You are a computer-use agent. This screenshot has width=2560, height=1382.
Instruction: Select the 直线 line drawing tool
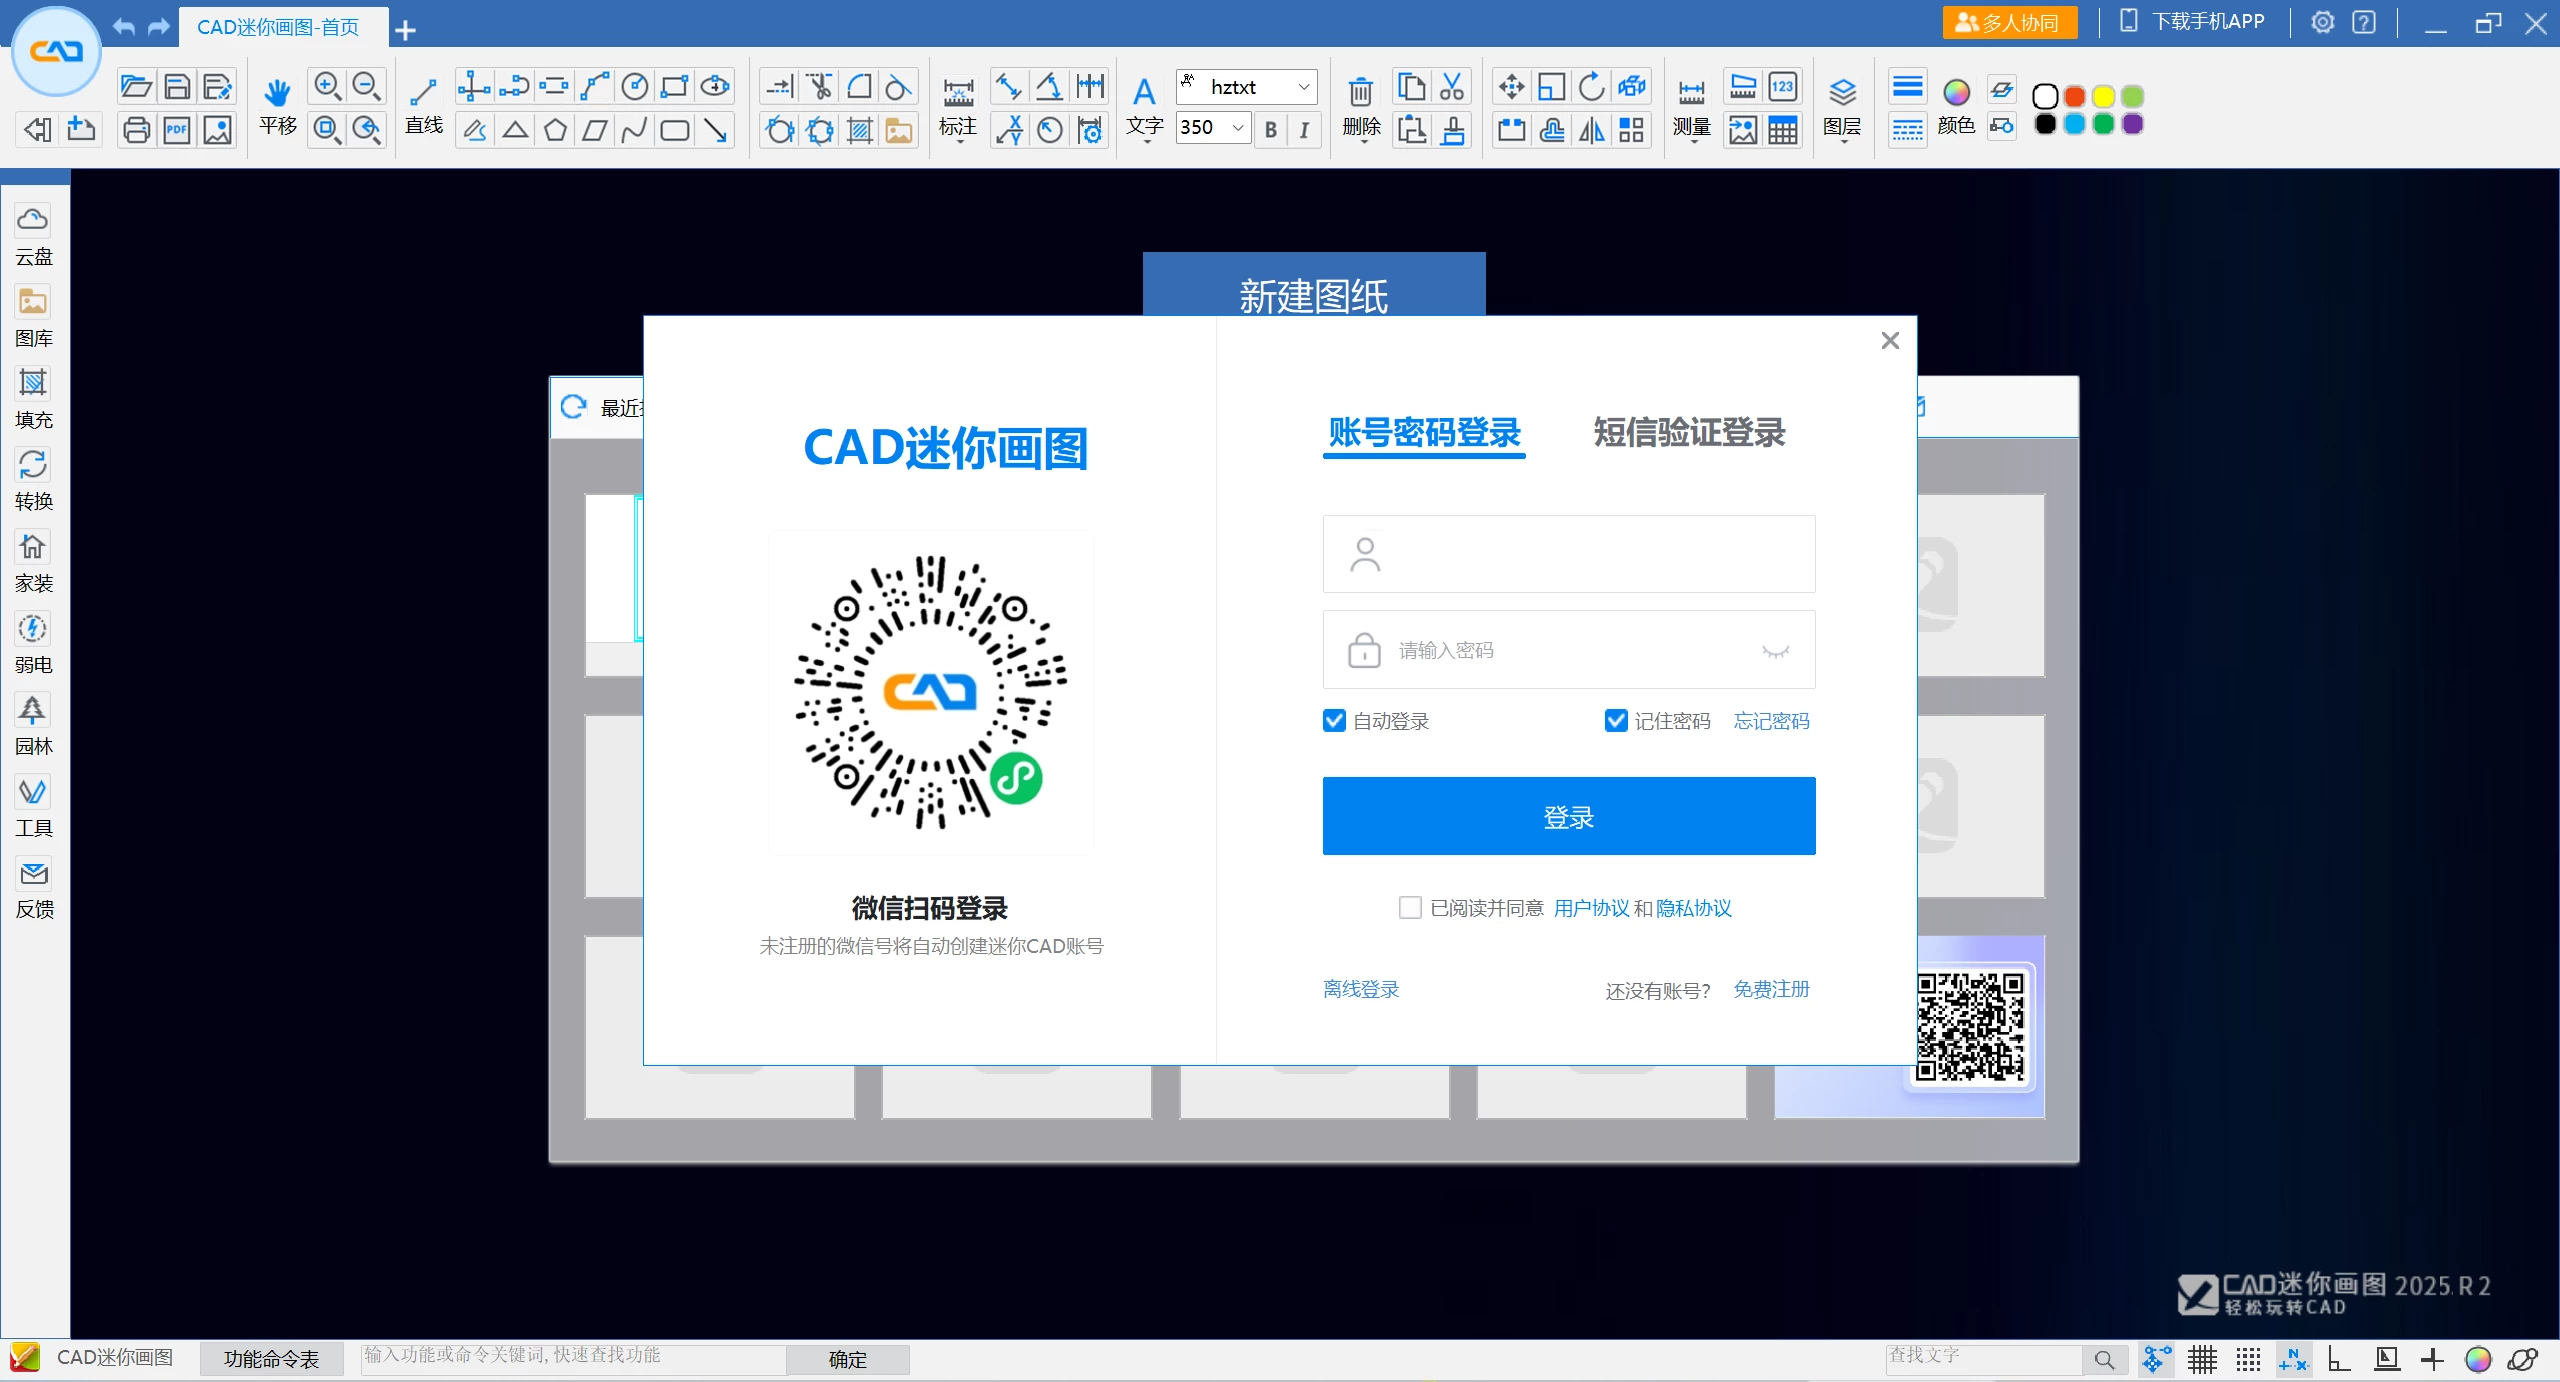click(423, 93)
